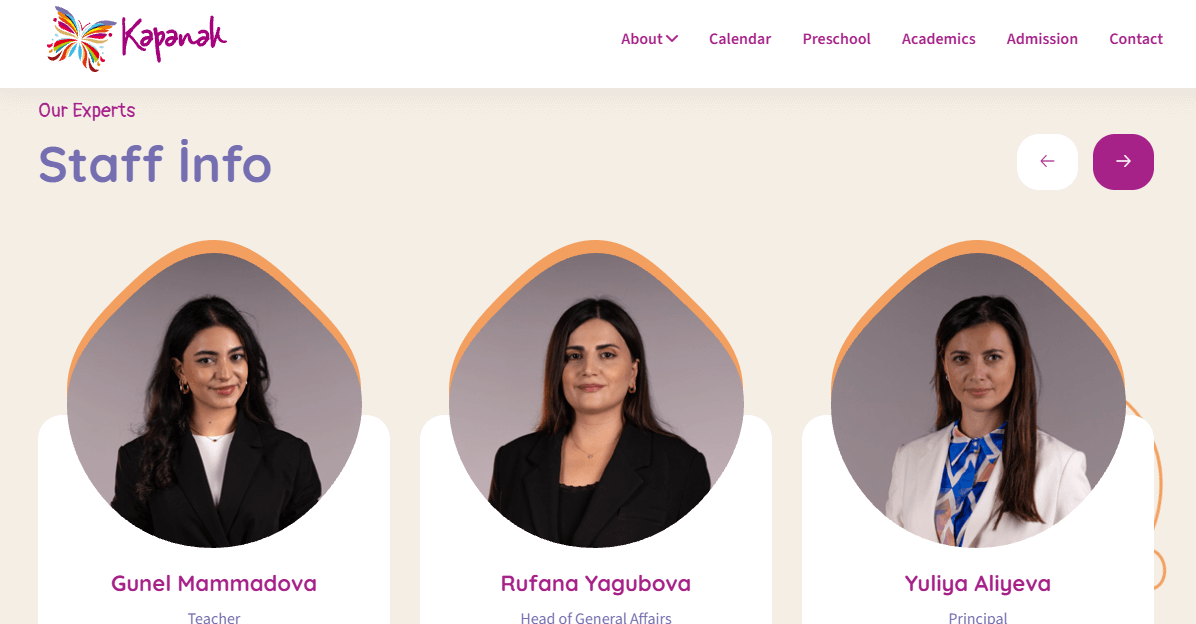This screenshot has width=1196, height=624.
Task: Click the Our Experts label
Action: click(87, 111)
